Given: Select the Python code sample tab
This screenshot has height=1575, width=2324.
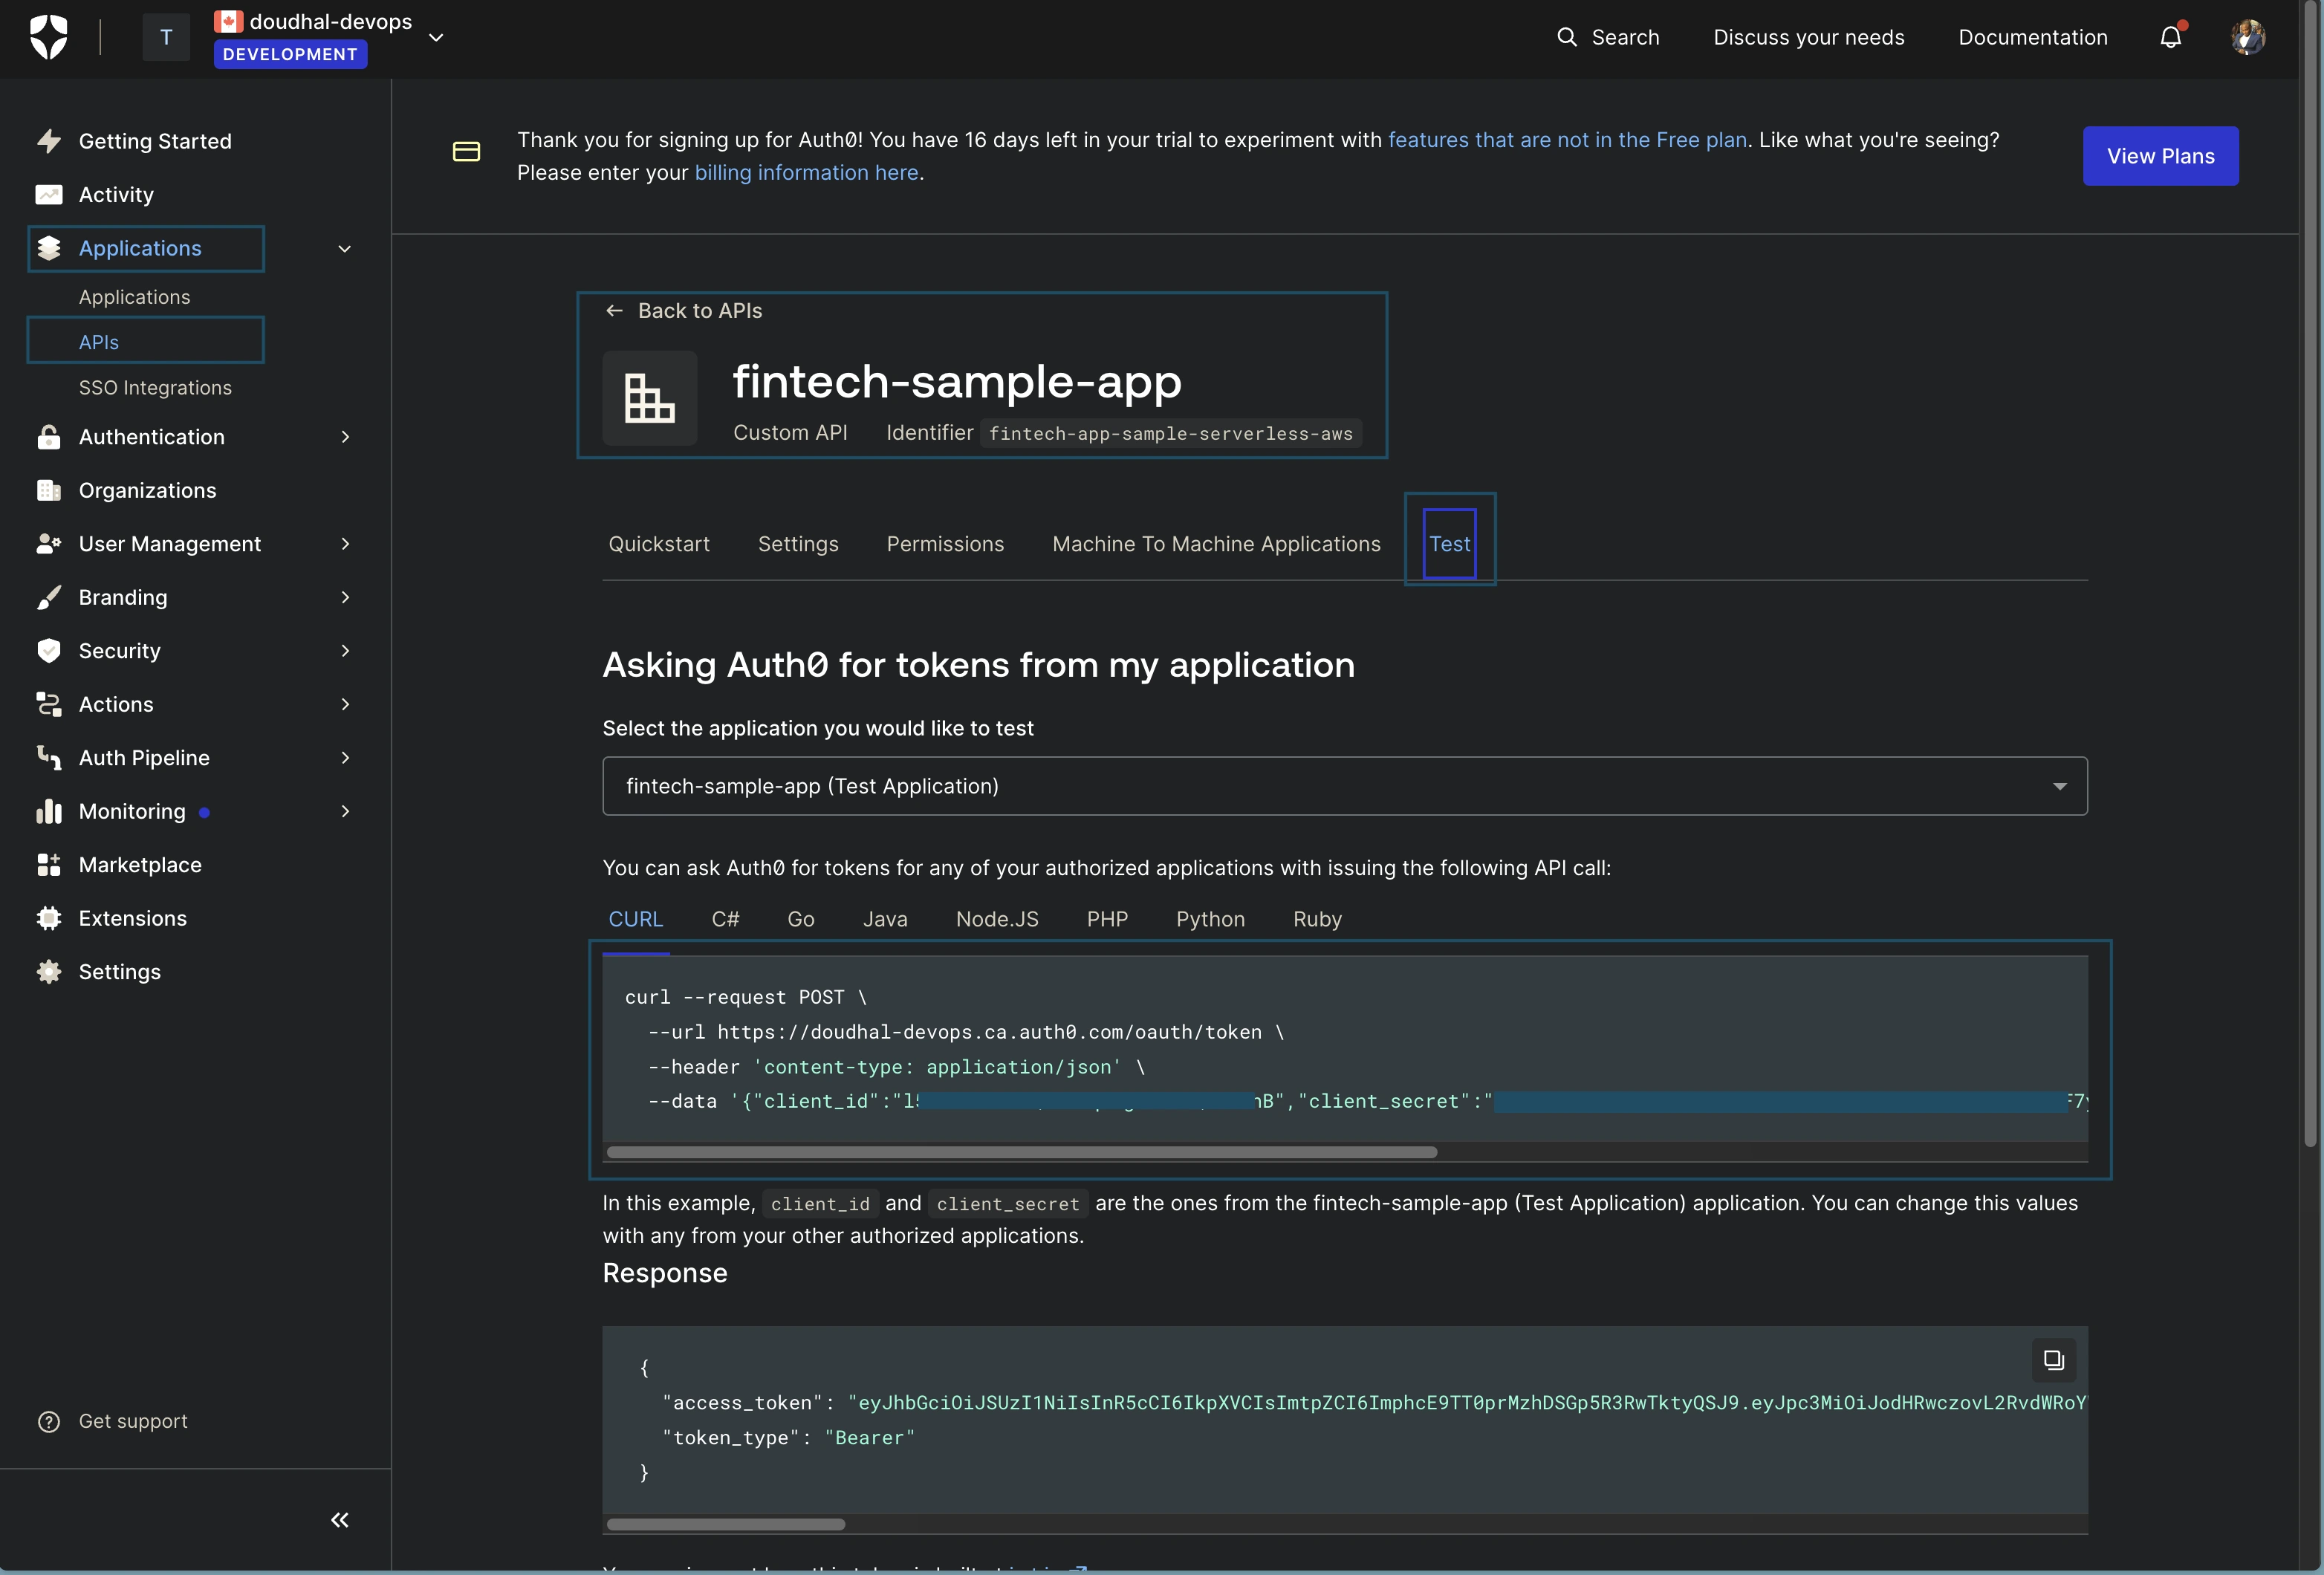Looking at the screenshot, I should pos(1210,919).
